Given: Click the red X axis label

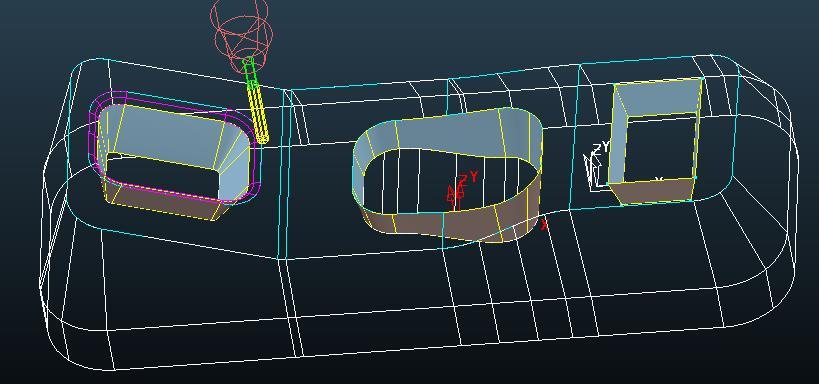Looking at the screenshot, I should 544,225.
